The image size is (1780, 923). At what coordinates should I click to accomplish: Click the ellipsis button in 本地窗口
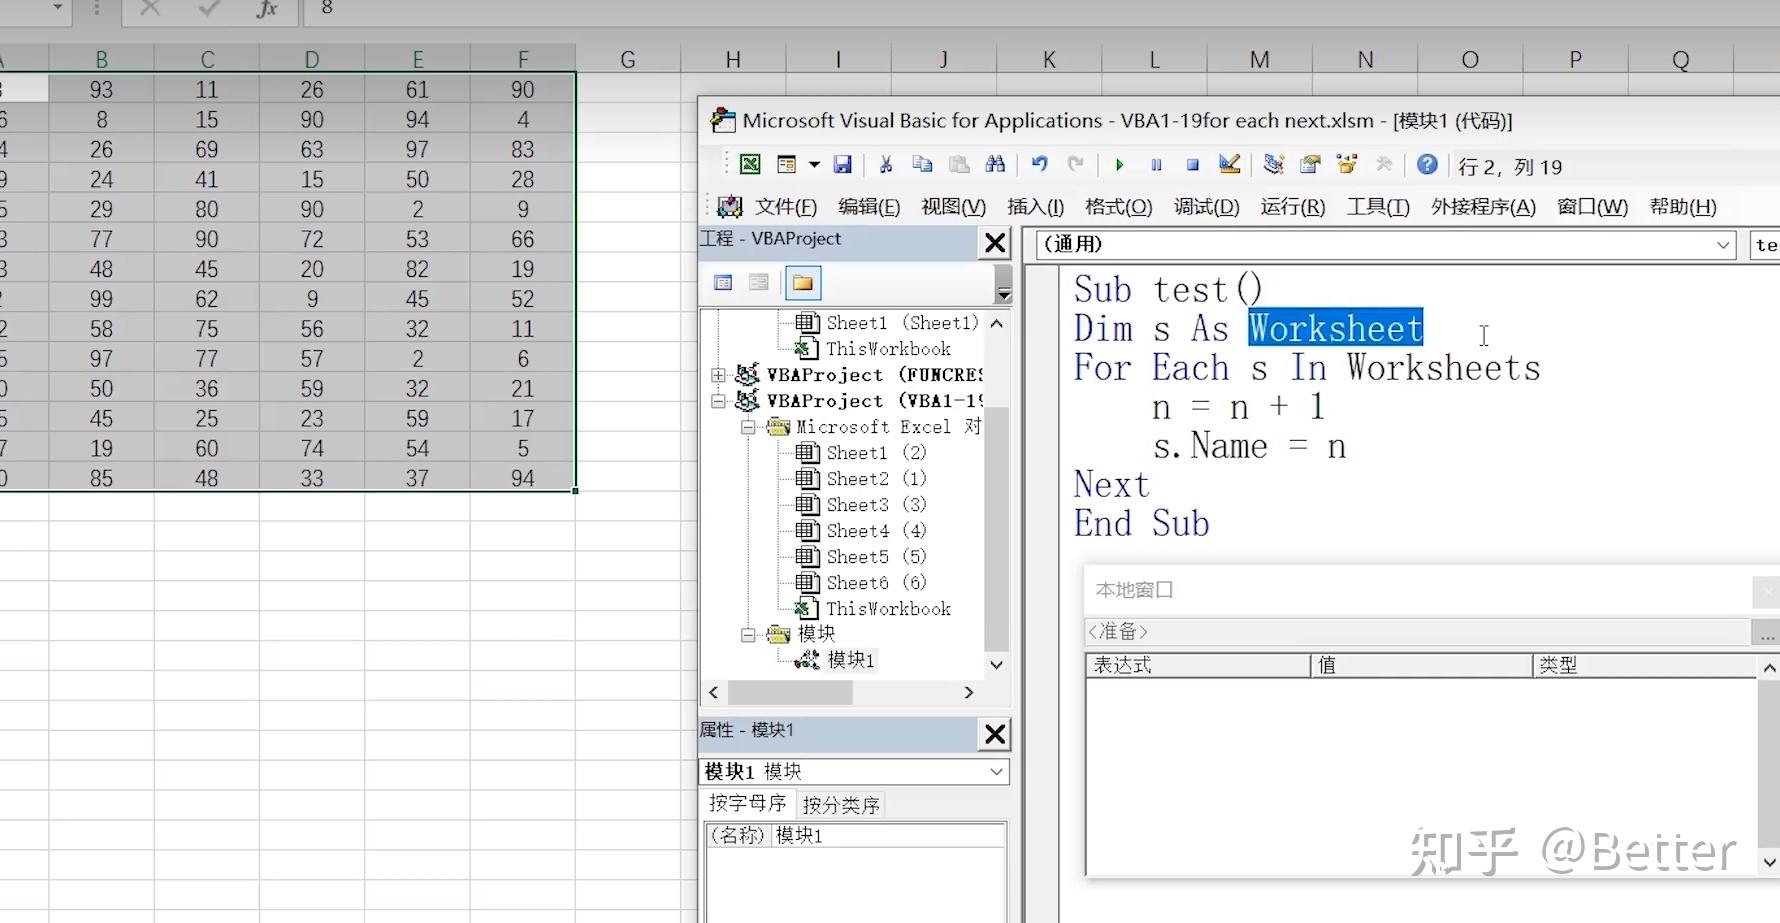(x=1766, y=633)
